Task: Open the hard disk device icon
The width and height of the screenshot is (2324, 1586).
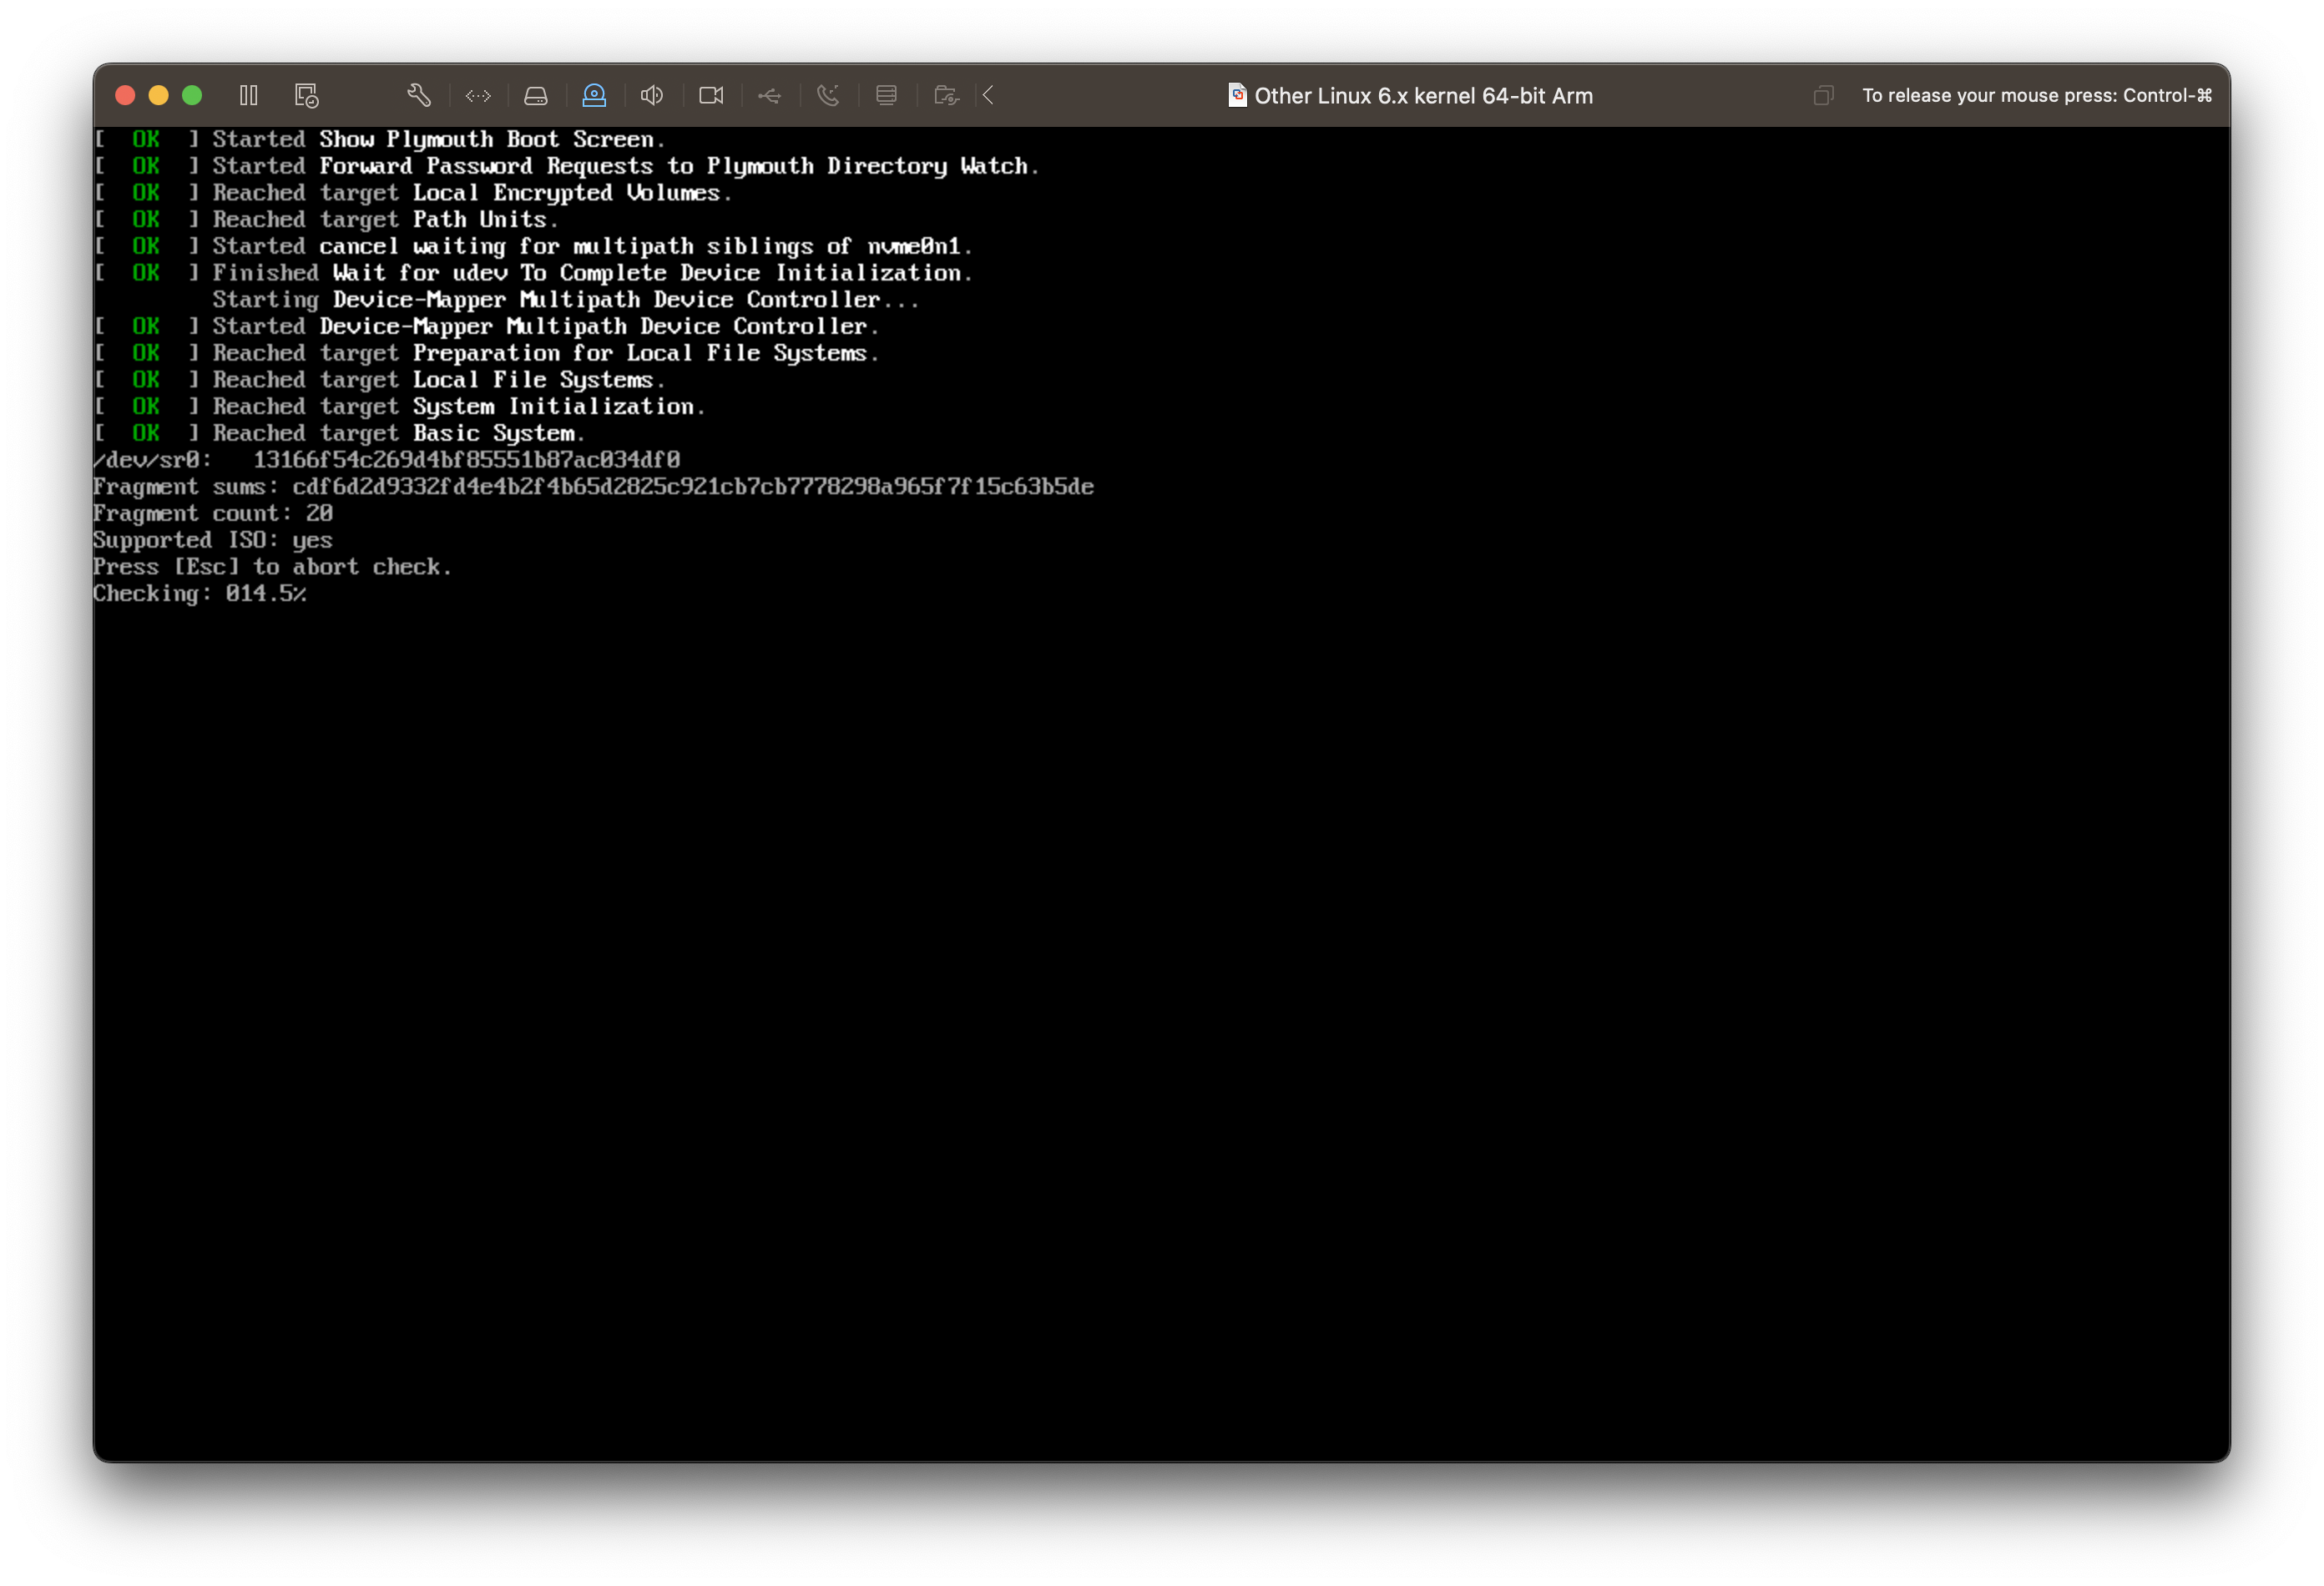Action: click(x=536, y=96)
